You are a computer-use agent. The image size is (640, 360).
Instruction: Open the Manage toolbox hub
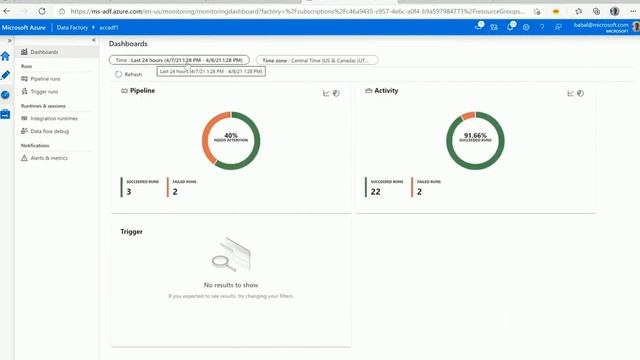pyautogui.click(x=5, y=114)
